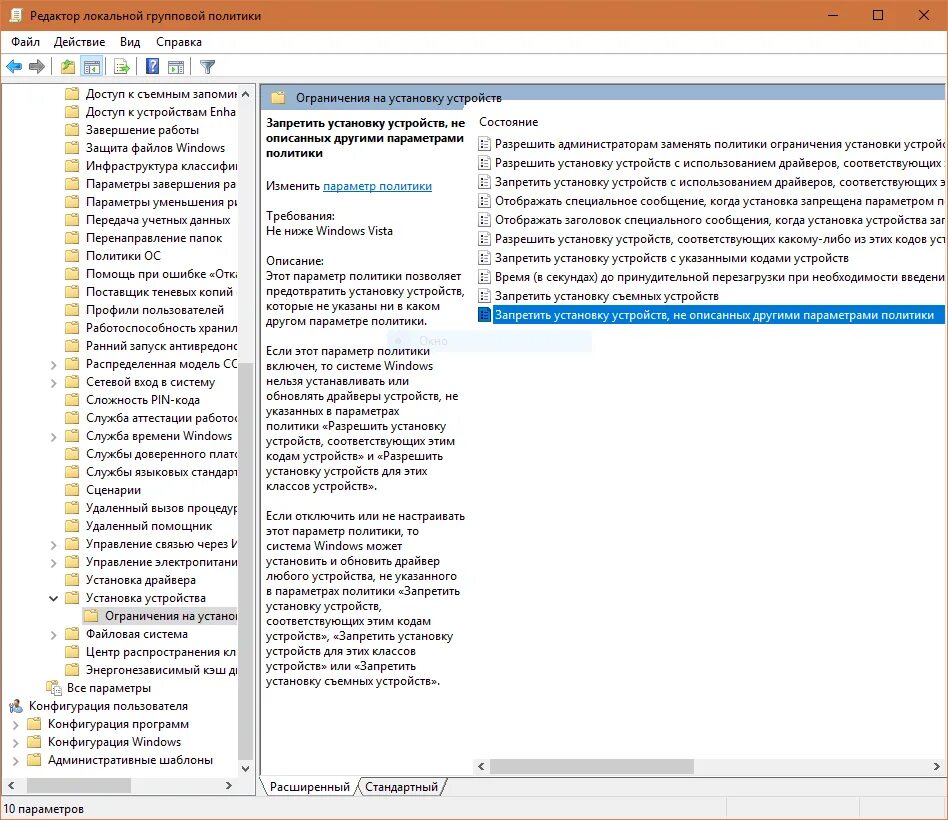948x820 pixels.
Task: Click the Up one level folder icon
Action: [68, 67]
